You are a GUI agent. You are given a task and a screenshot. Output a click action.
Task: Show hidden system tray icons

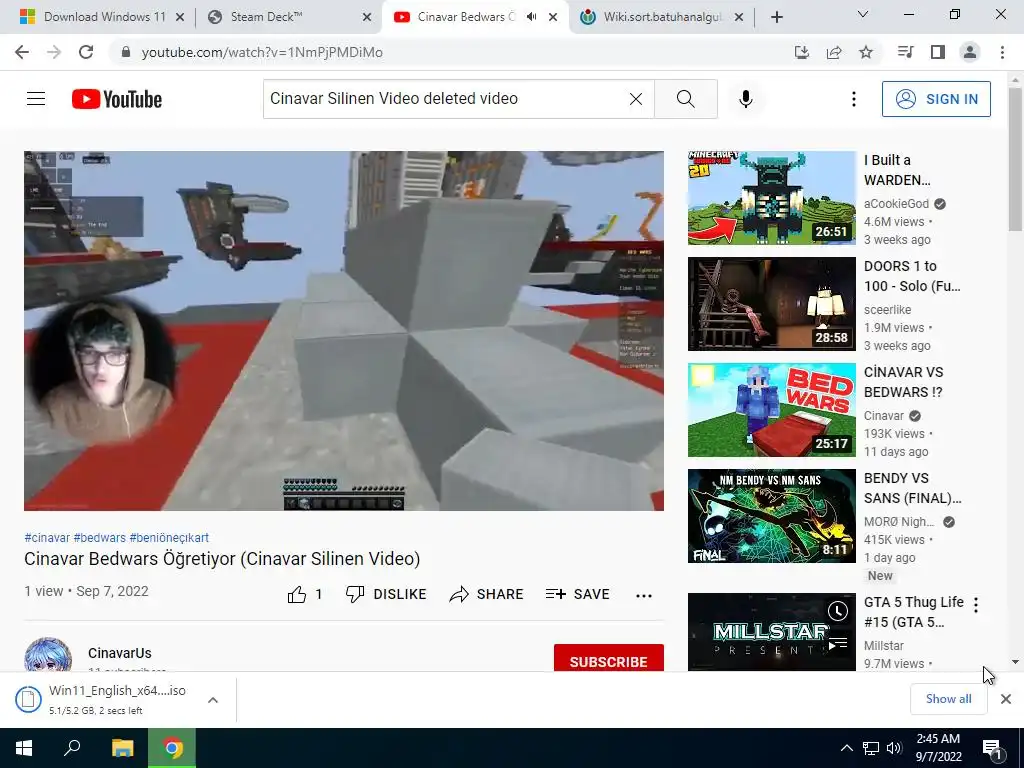[x=846, y=748]
